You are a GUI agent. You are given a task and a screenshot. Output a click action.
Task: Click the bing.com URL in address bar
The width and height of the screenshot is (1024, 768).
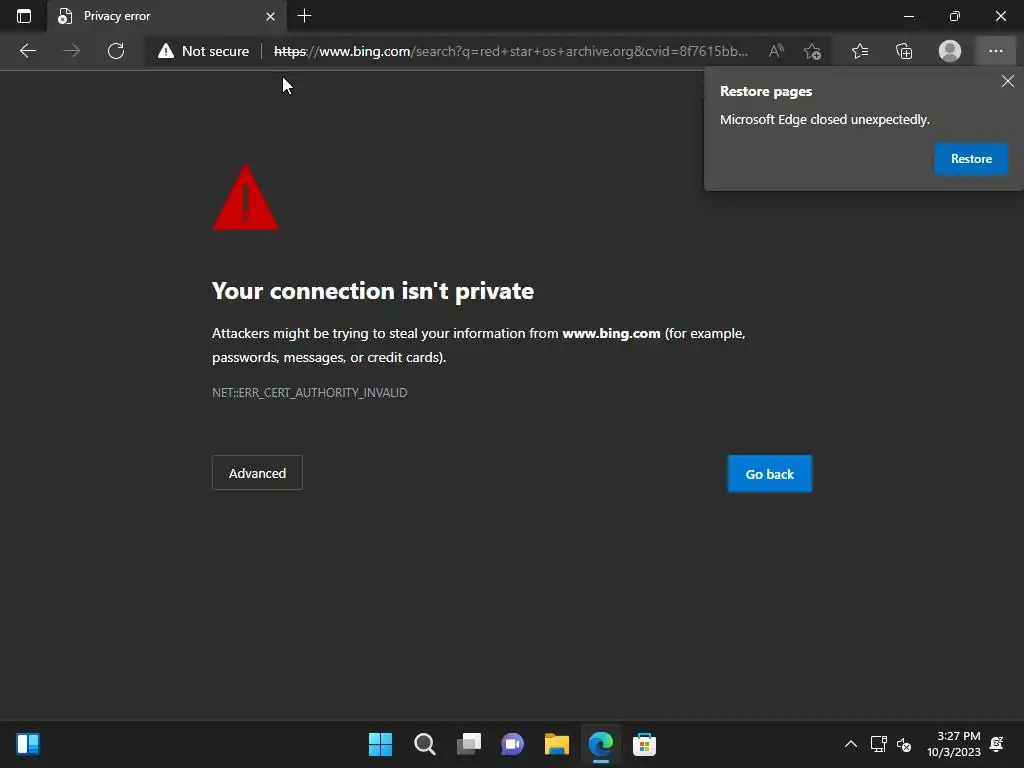(511, 51)
